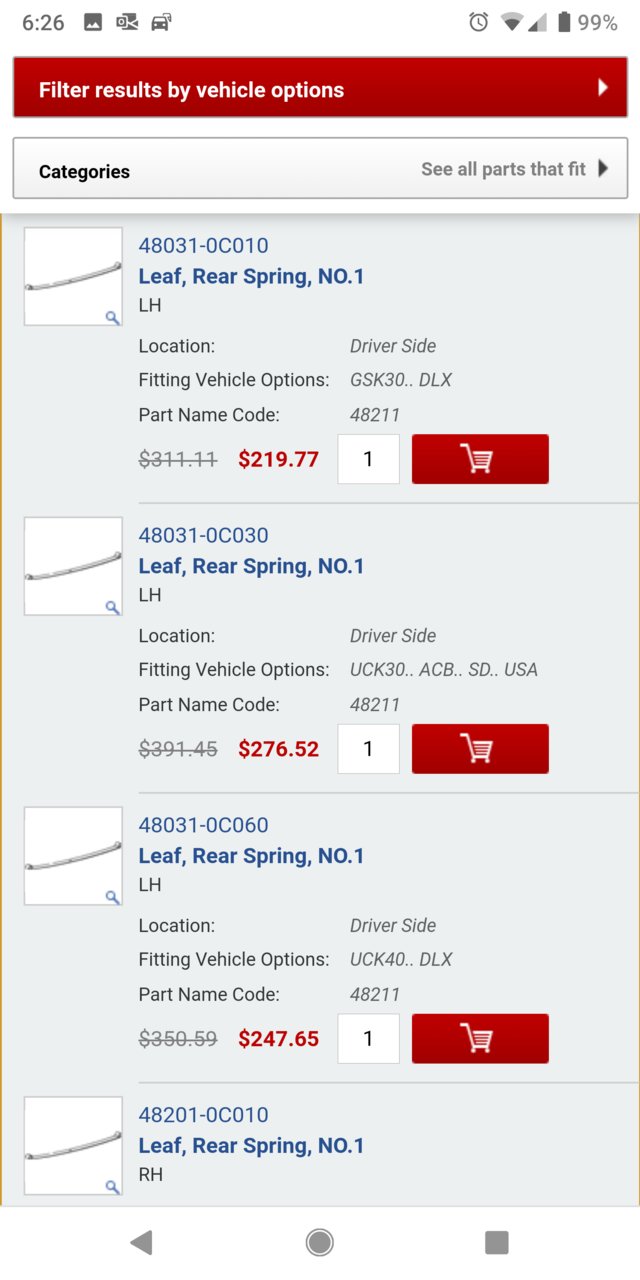
Task: Add 48031-0C010 leaf spring to cart
Action: point(480,459)
